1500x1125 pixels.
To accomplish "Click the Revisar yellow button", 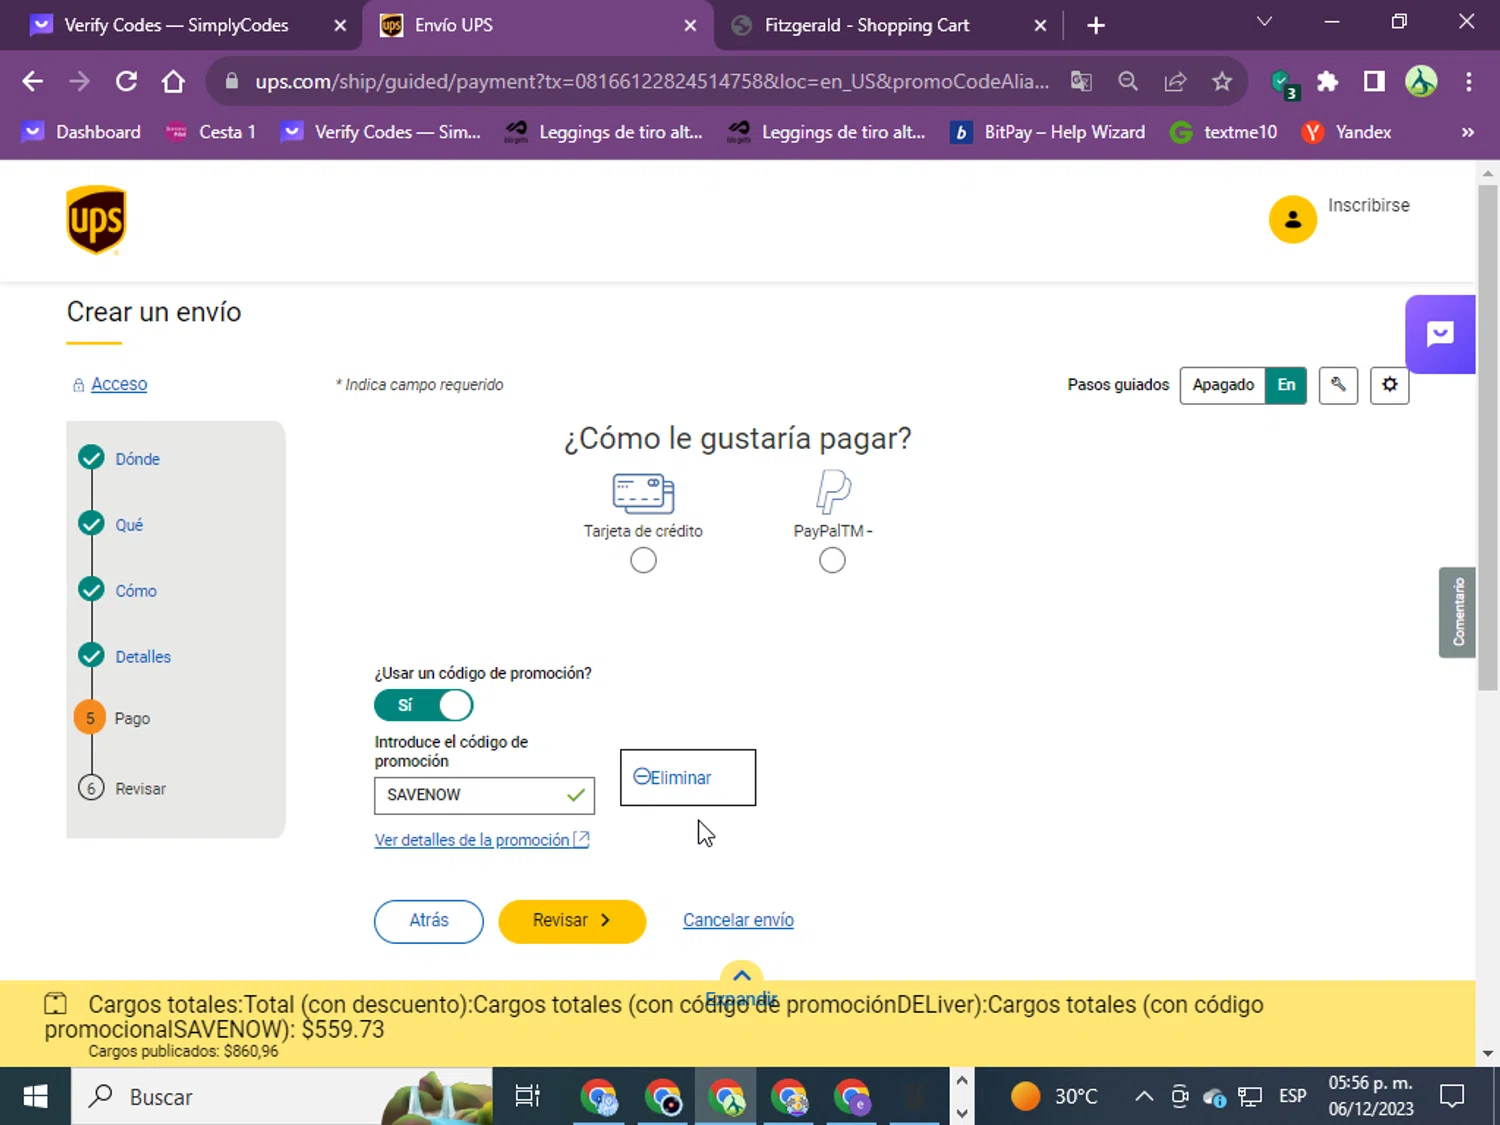I will [572, 920].
